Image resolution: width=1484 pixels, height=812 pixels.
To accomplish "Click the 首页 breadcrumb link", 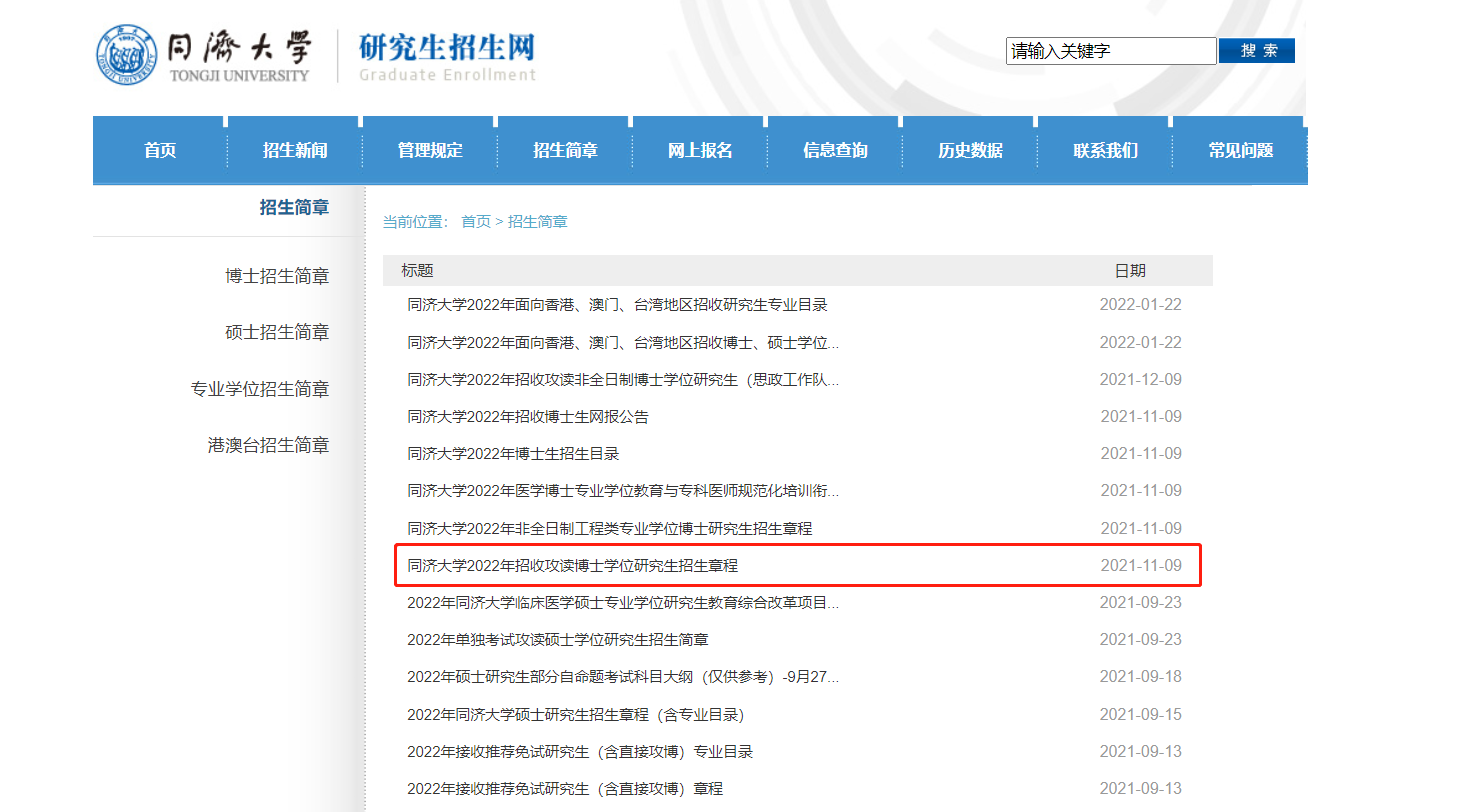I will pos(476,222).
